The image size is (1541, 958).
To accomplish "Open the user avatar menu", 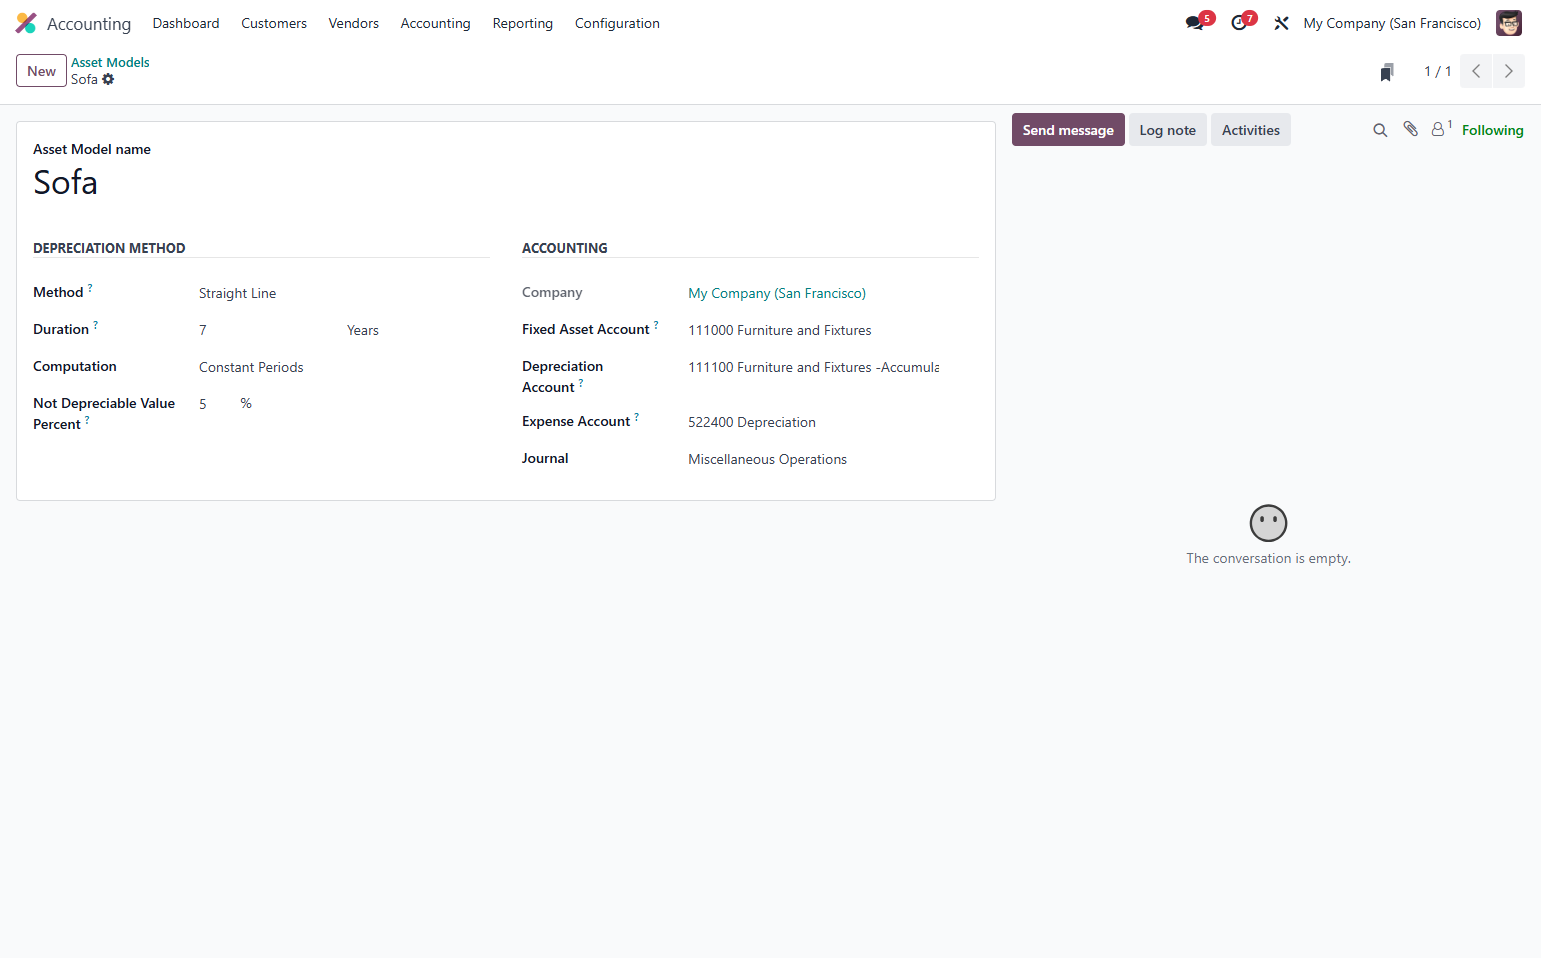I will click(1508, 23).
